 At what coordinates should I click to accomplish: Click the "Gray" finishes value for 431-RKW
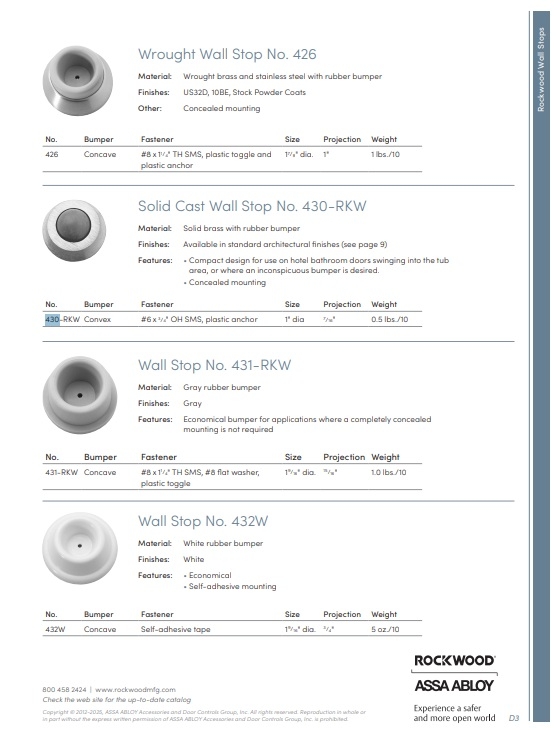tap(192, 404)
